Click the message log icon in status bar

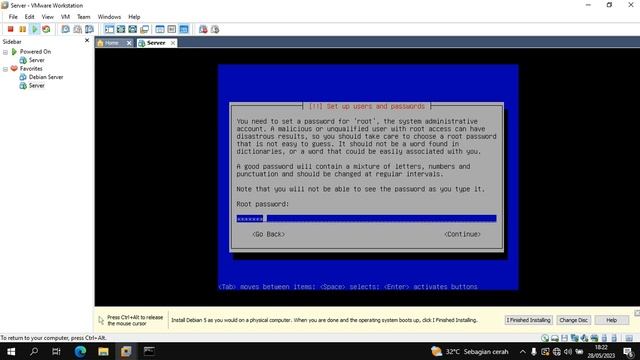[x=629, y=338]
